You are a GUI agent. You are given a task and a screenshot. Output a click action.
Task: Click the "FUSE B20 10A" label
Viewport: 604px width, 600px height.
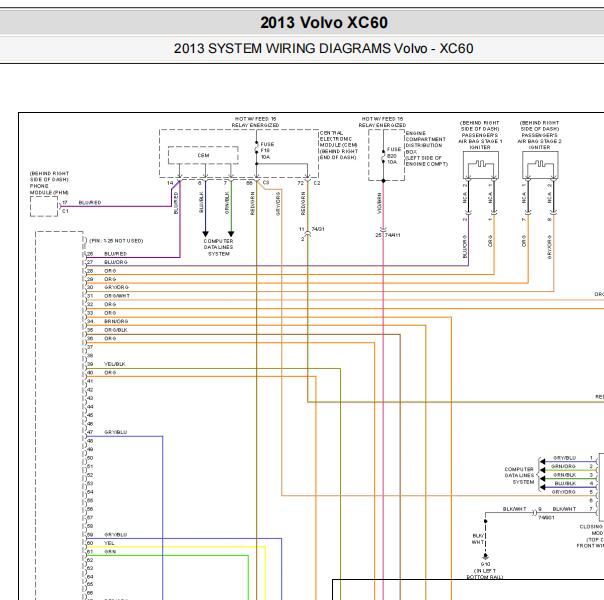(x=394, y=156)
